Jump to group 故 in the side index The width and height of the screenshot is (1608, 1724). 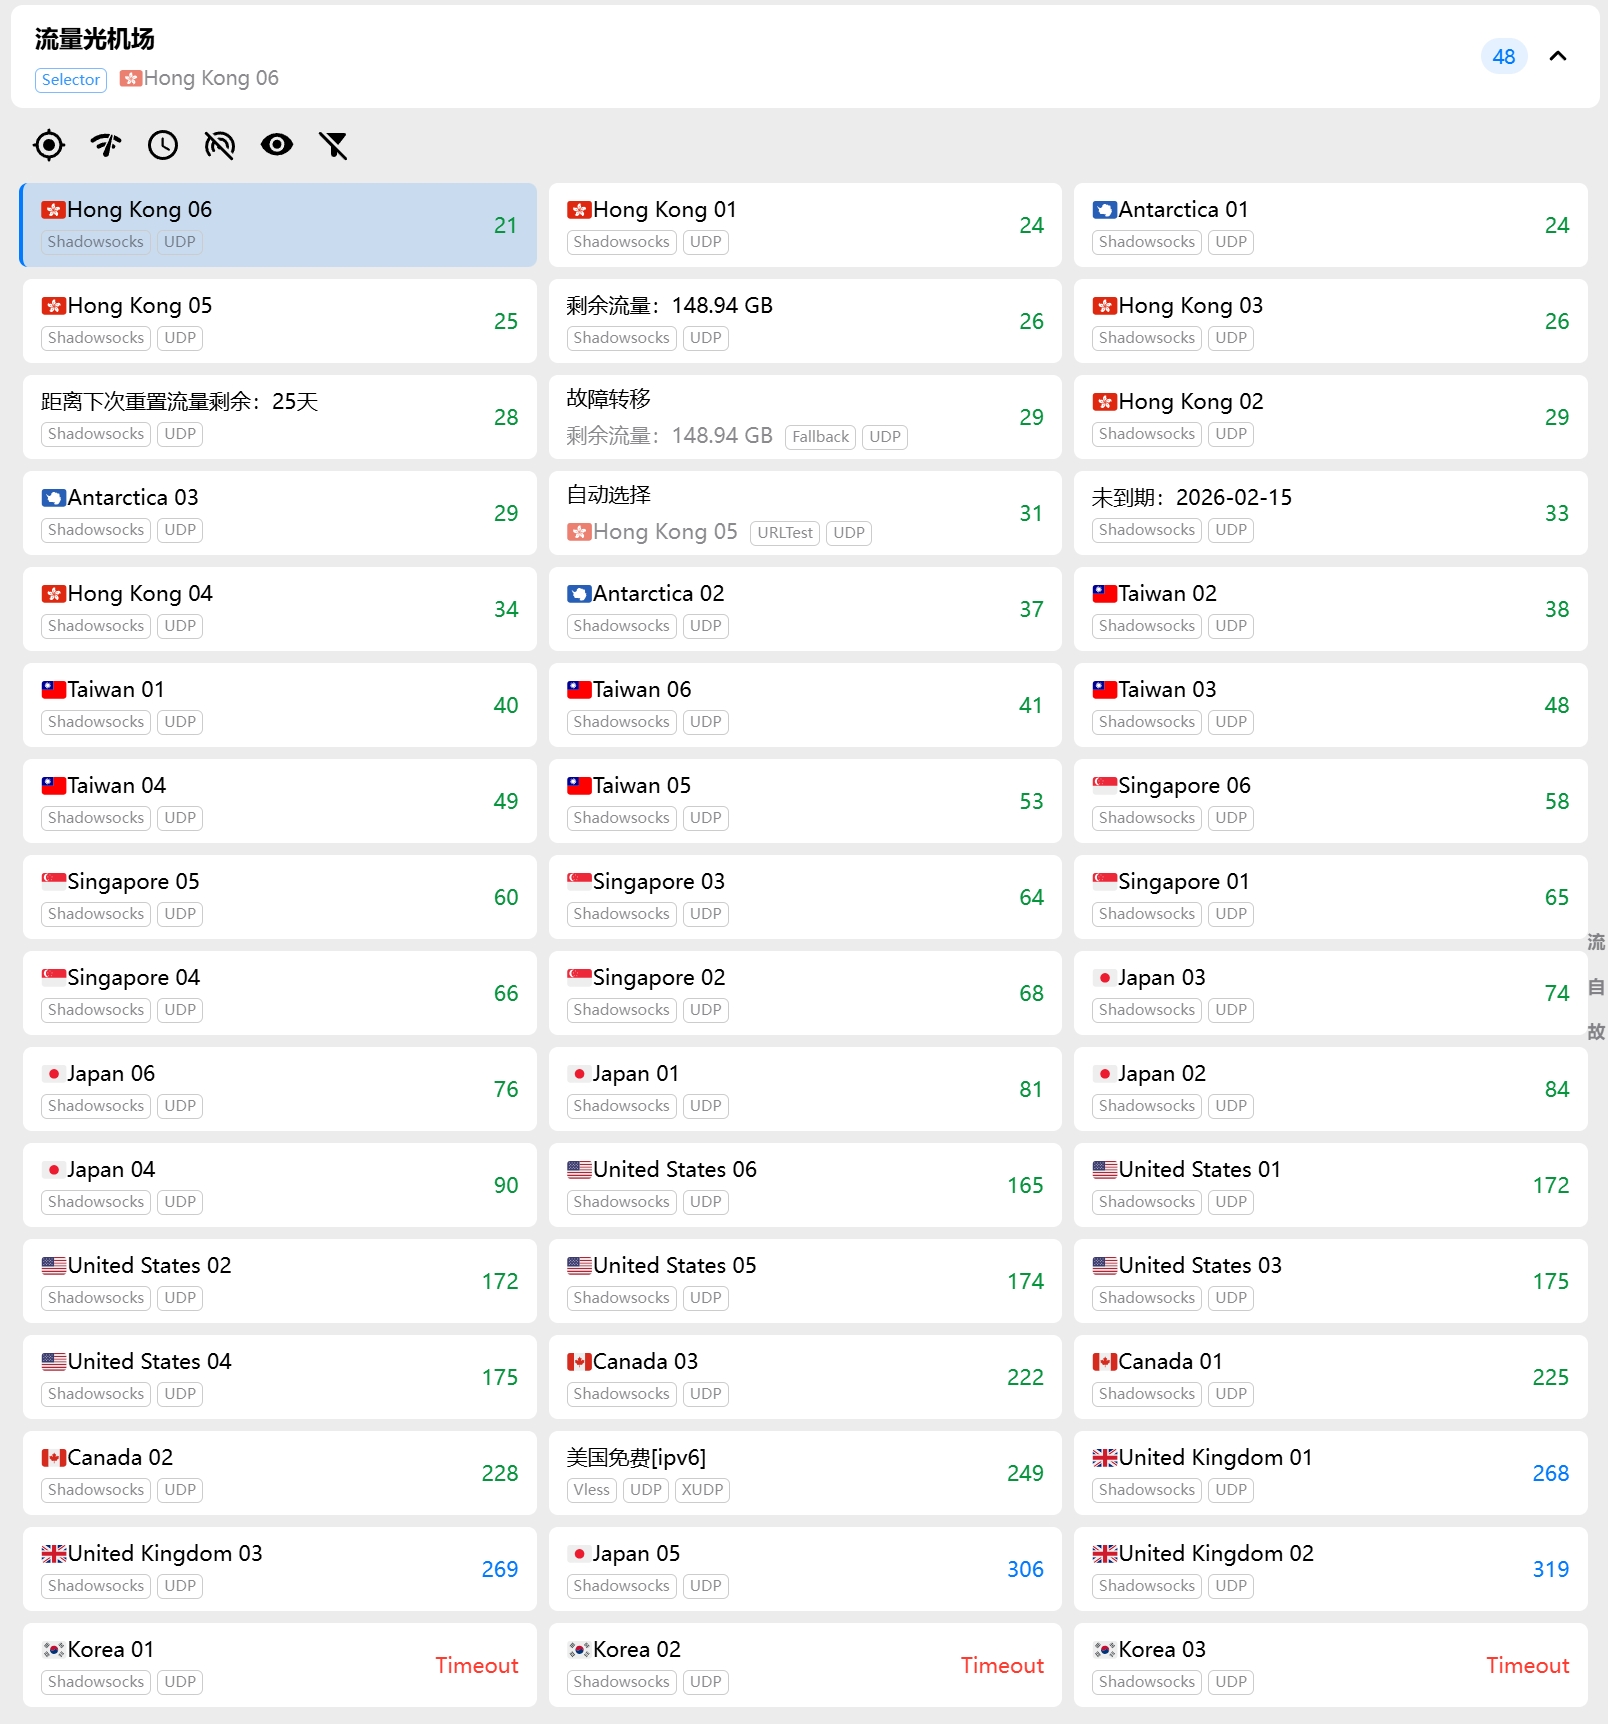pyautogui.click(x=1596, y=1032)
